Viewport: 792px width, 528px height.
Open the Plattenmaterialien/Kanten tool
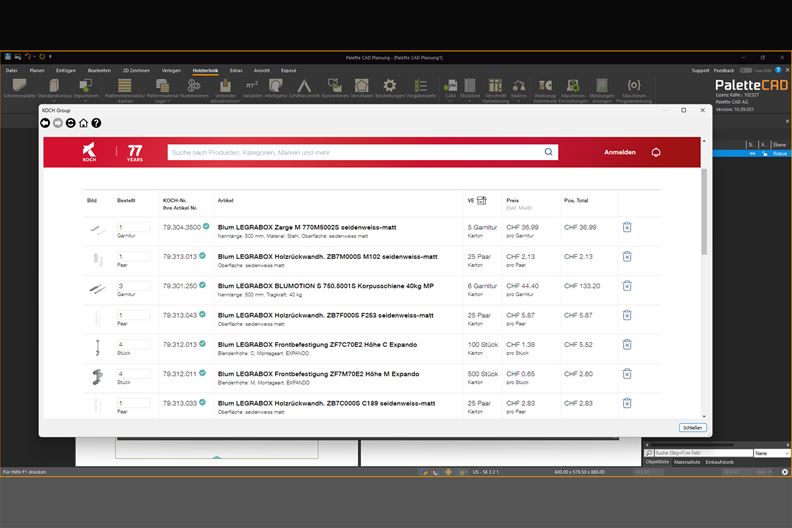coord(125,90)
